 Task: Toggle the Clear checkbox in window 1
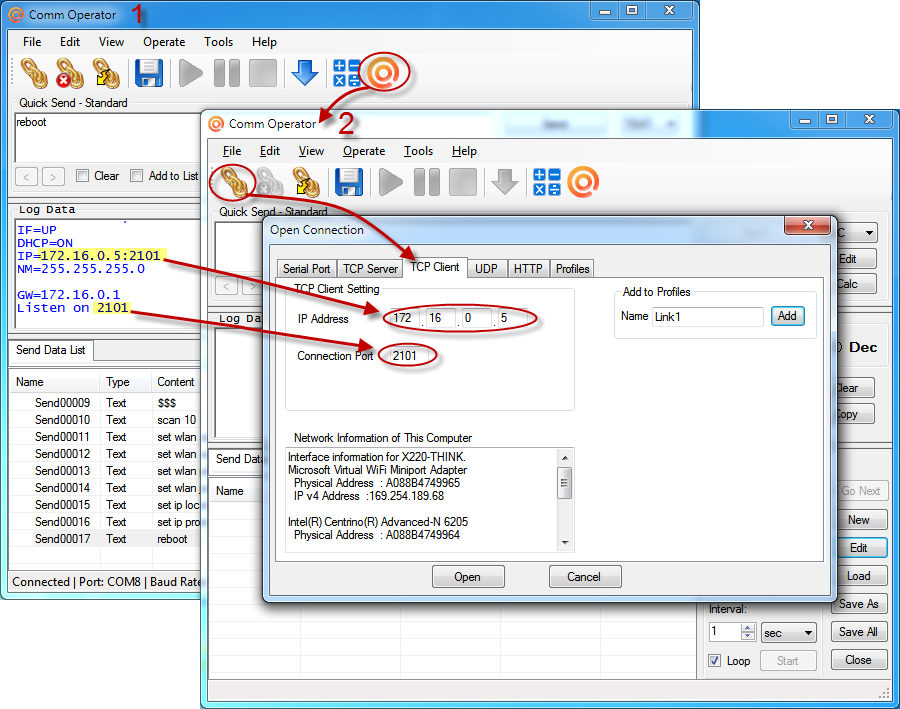pos(82,176)
